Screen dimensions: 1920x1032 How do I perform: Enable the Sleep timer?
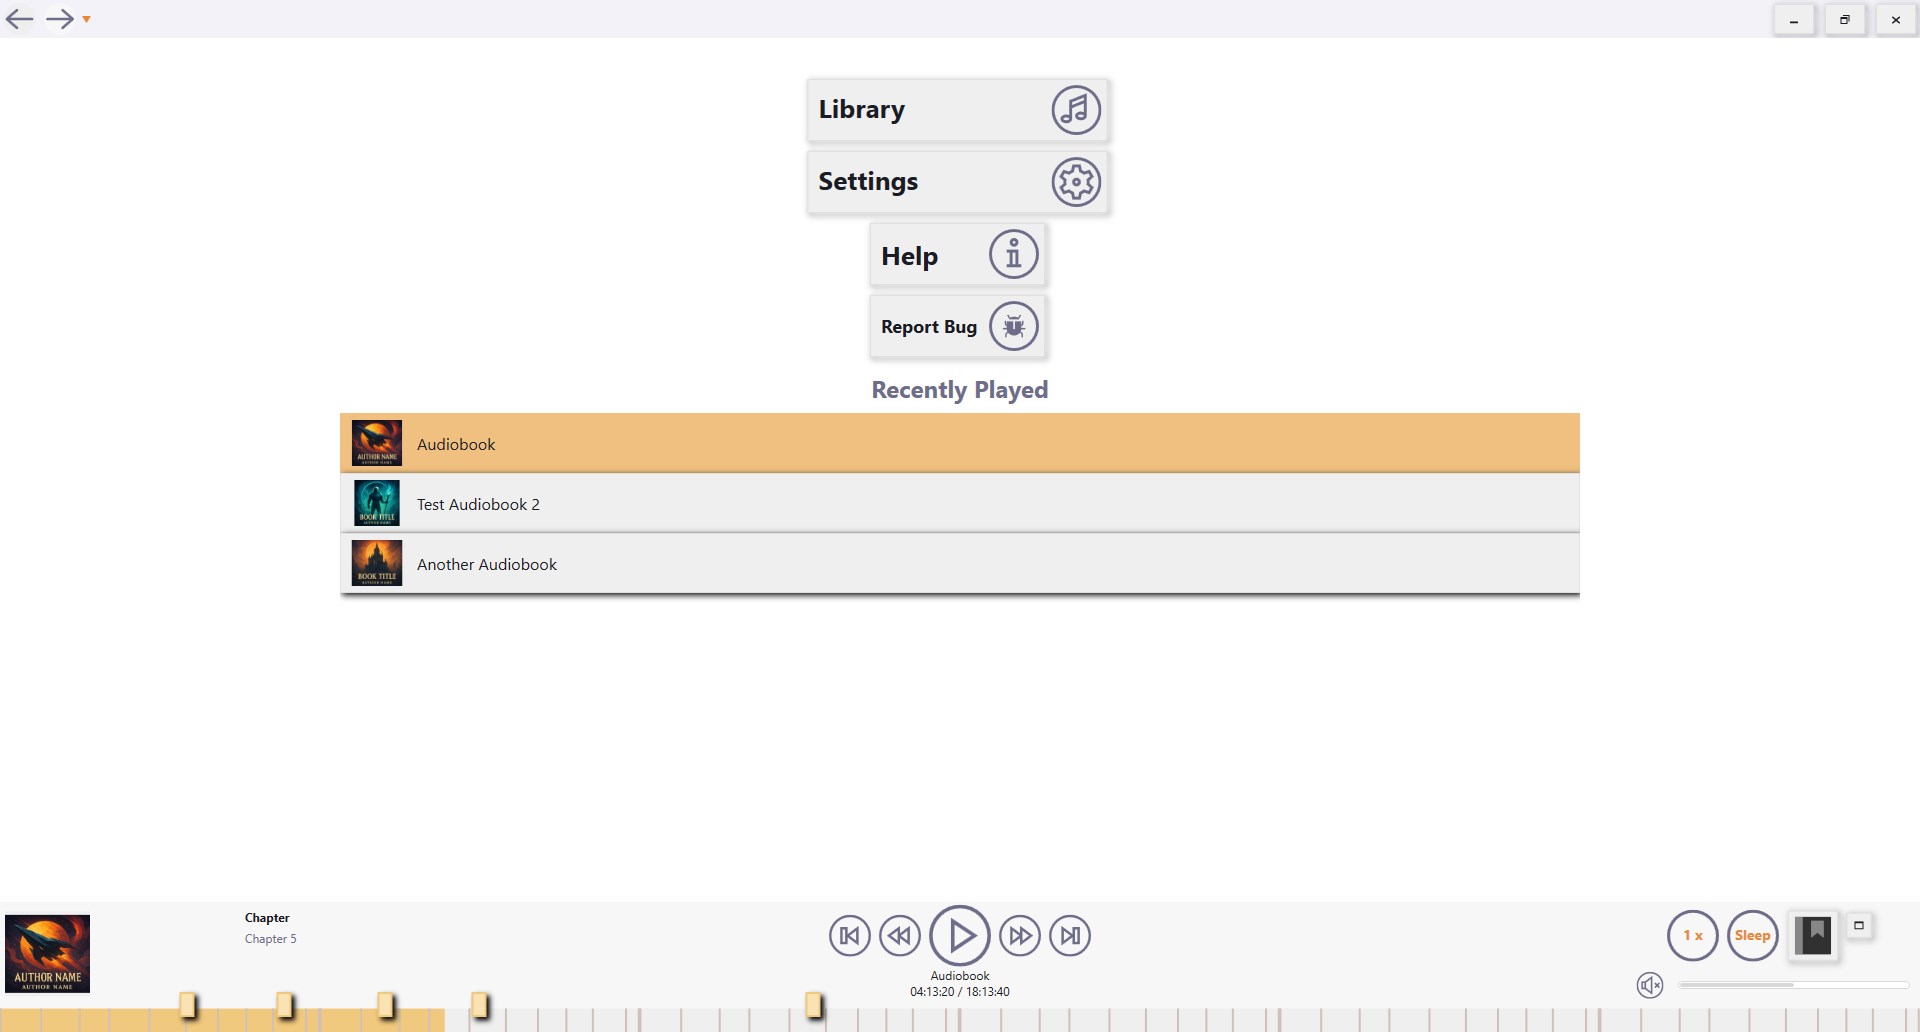[x=1752, y=935]
